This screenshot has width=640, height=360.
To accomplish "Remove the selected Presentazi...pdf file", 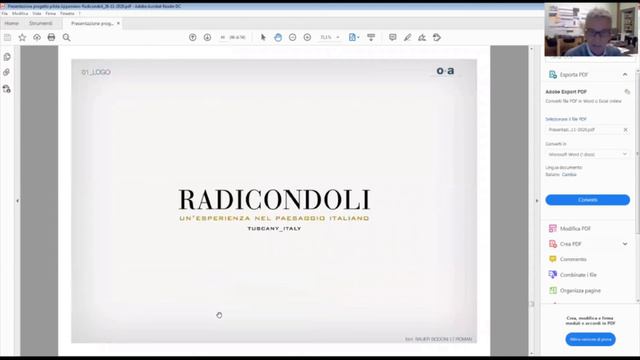I will pos(625,130).
